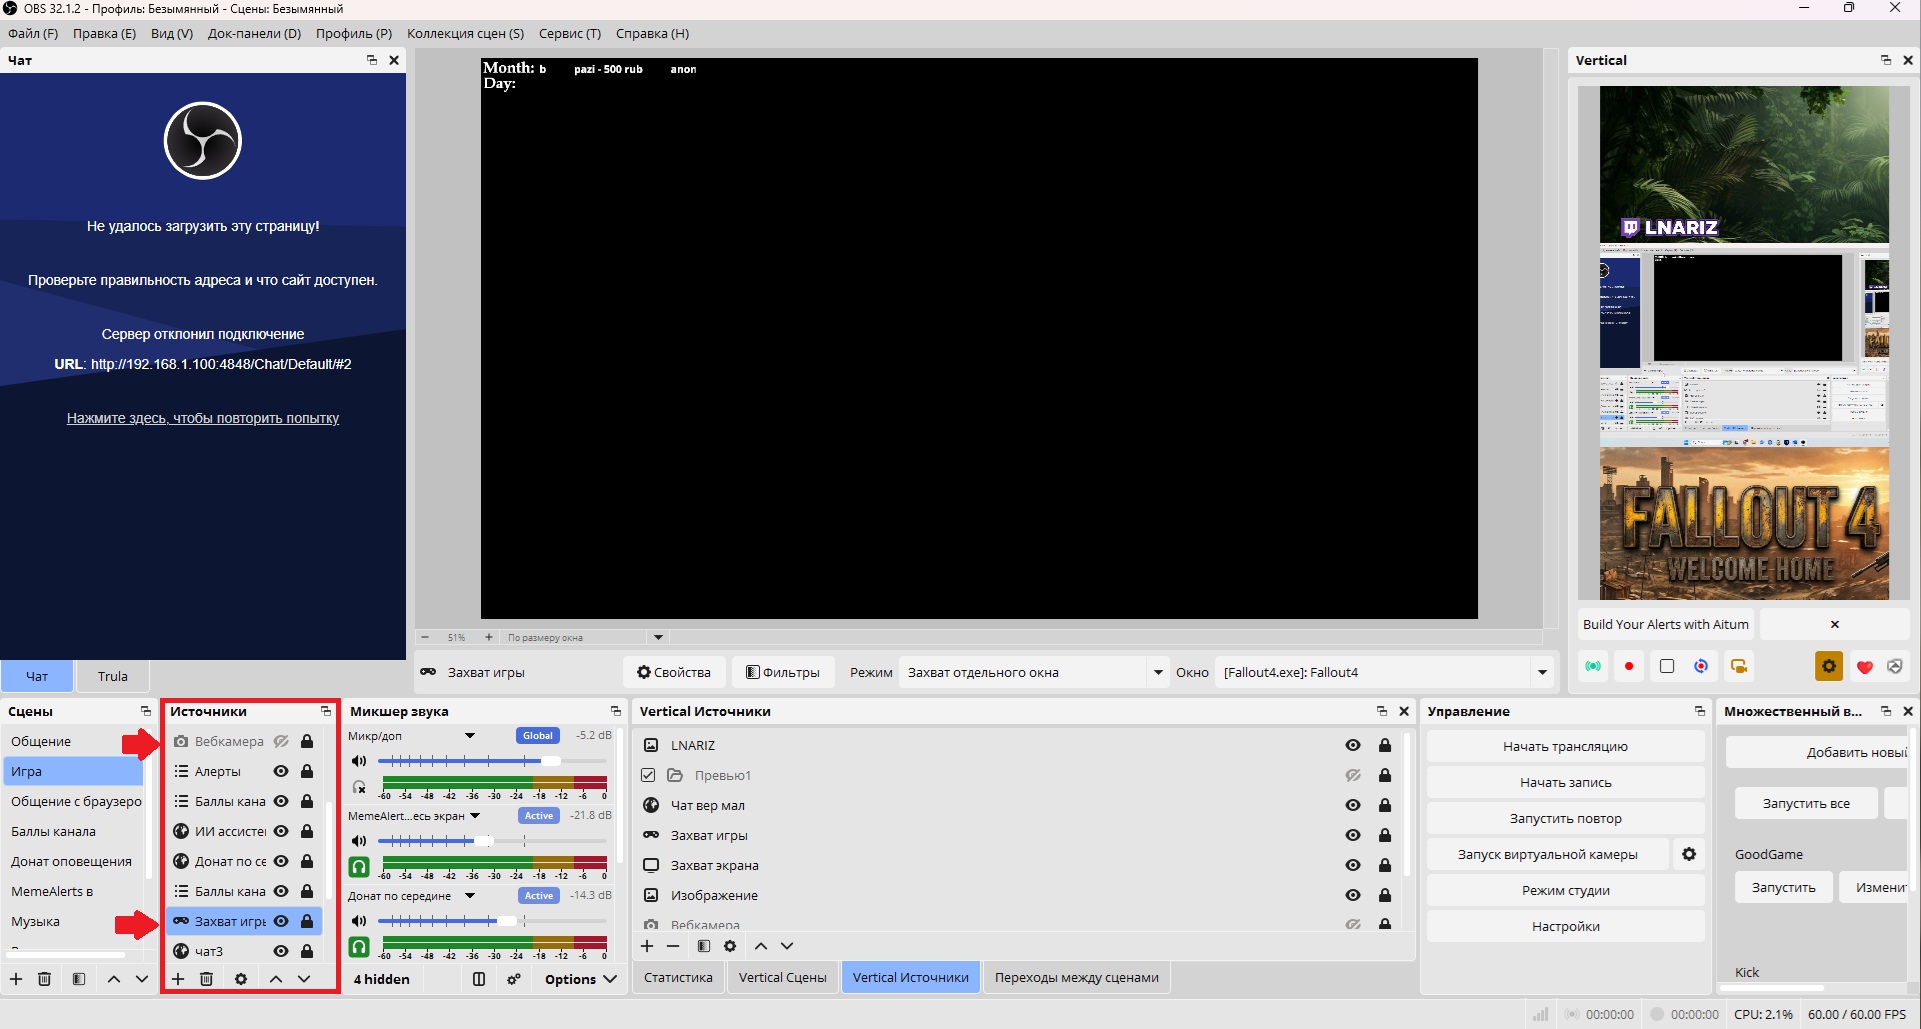Remove source with minus icon in Vertical Источники
1921x1029 pixels.
pos(673,946)
